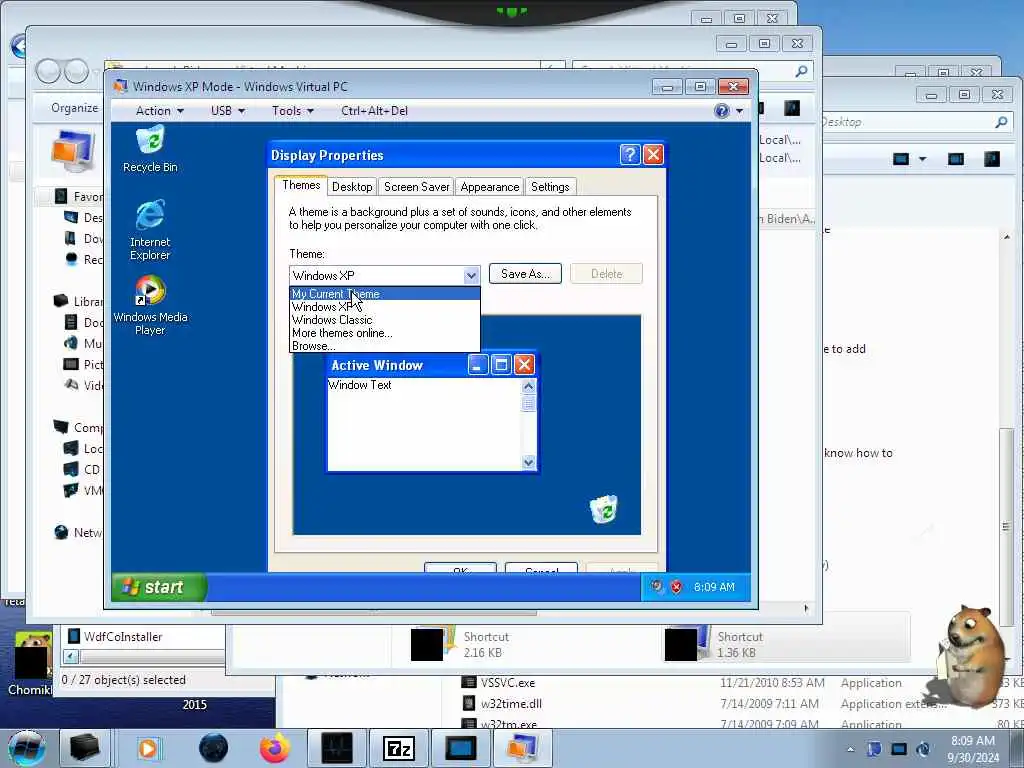Click the search magnifier in the right Explorer window
This screenshot has width=1024, height=768.
coord(1000,121)
